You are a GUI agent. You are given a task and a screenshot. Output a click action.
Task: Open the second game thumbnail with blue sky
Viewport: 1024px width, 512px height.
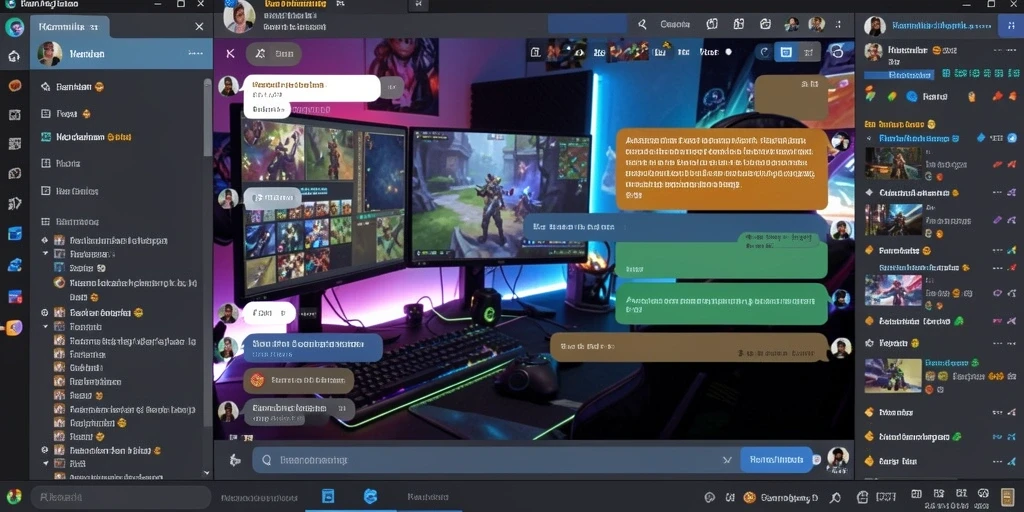(x=893, y=219)
